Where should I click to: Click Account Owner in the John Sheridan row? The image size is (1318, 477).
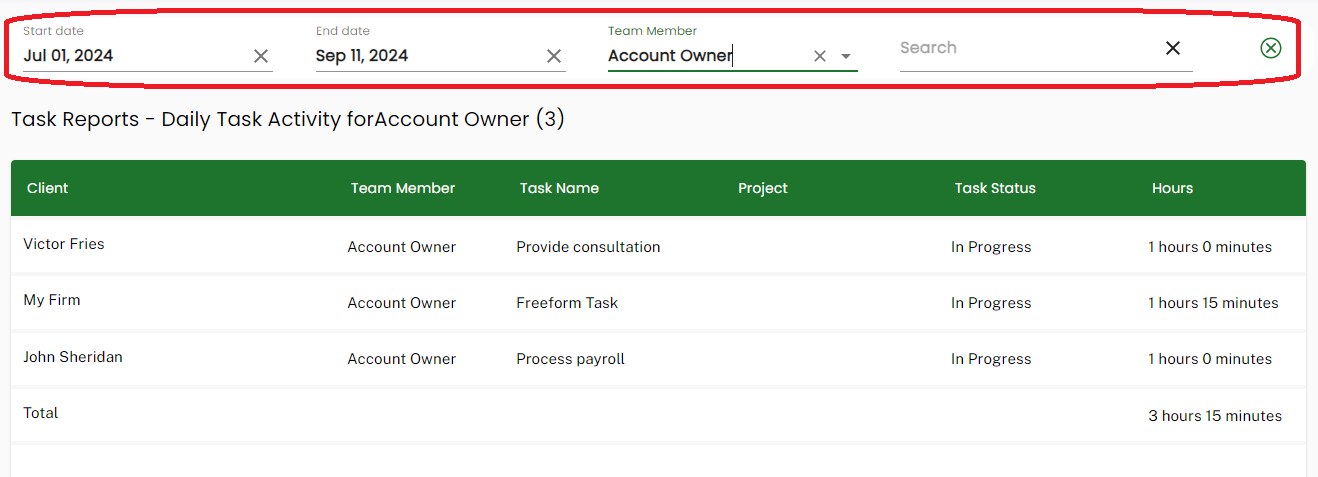[402, 359]
